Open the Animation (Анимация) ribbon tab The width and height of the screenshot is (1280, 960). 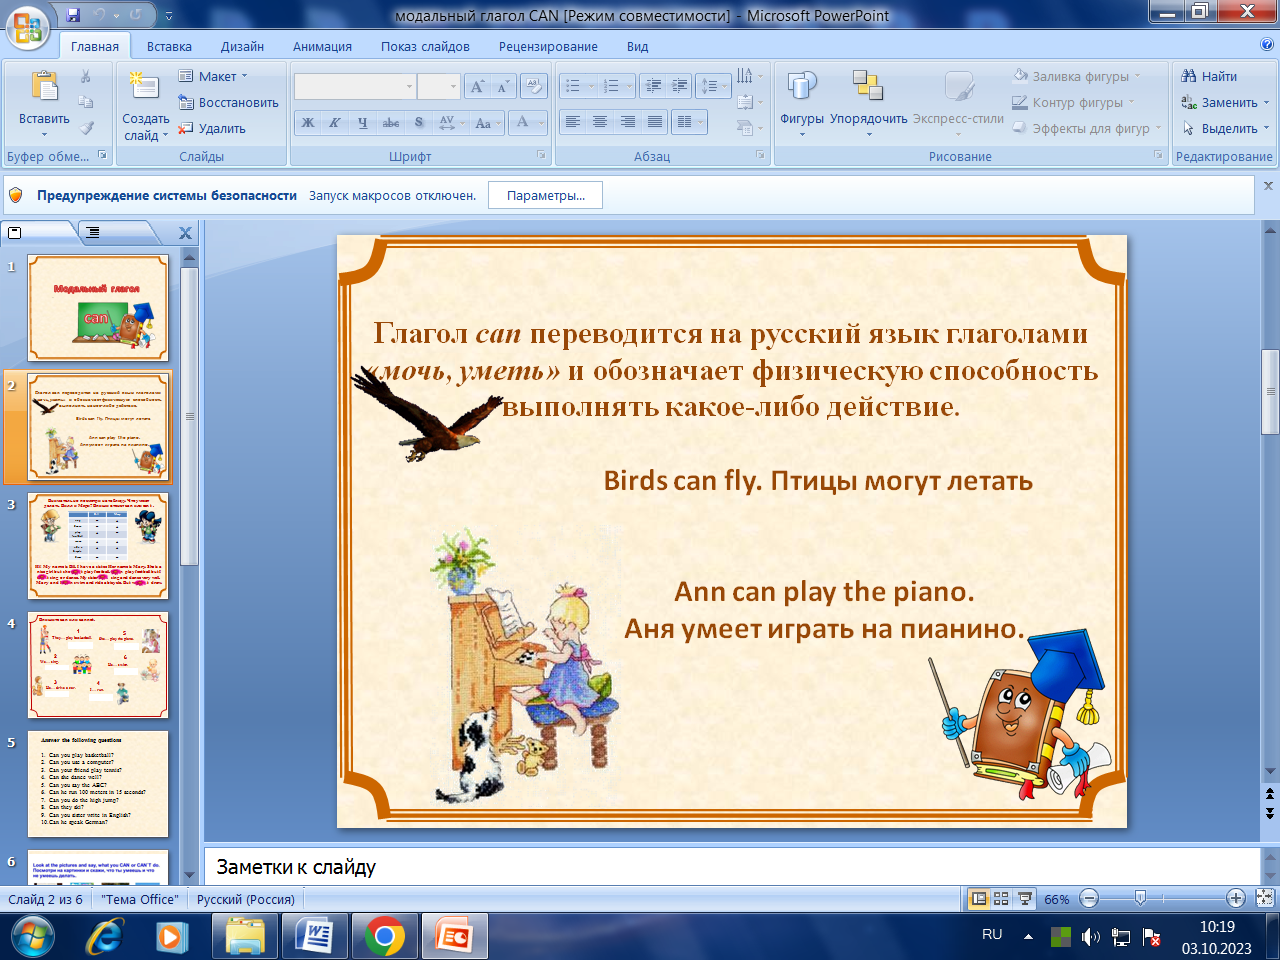pyautogui.click(x=322, y=46)
